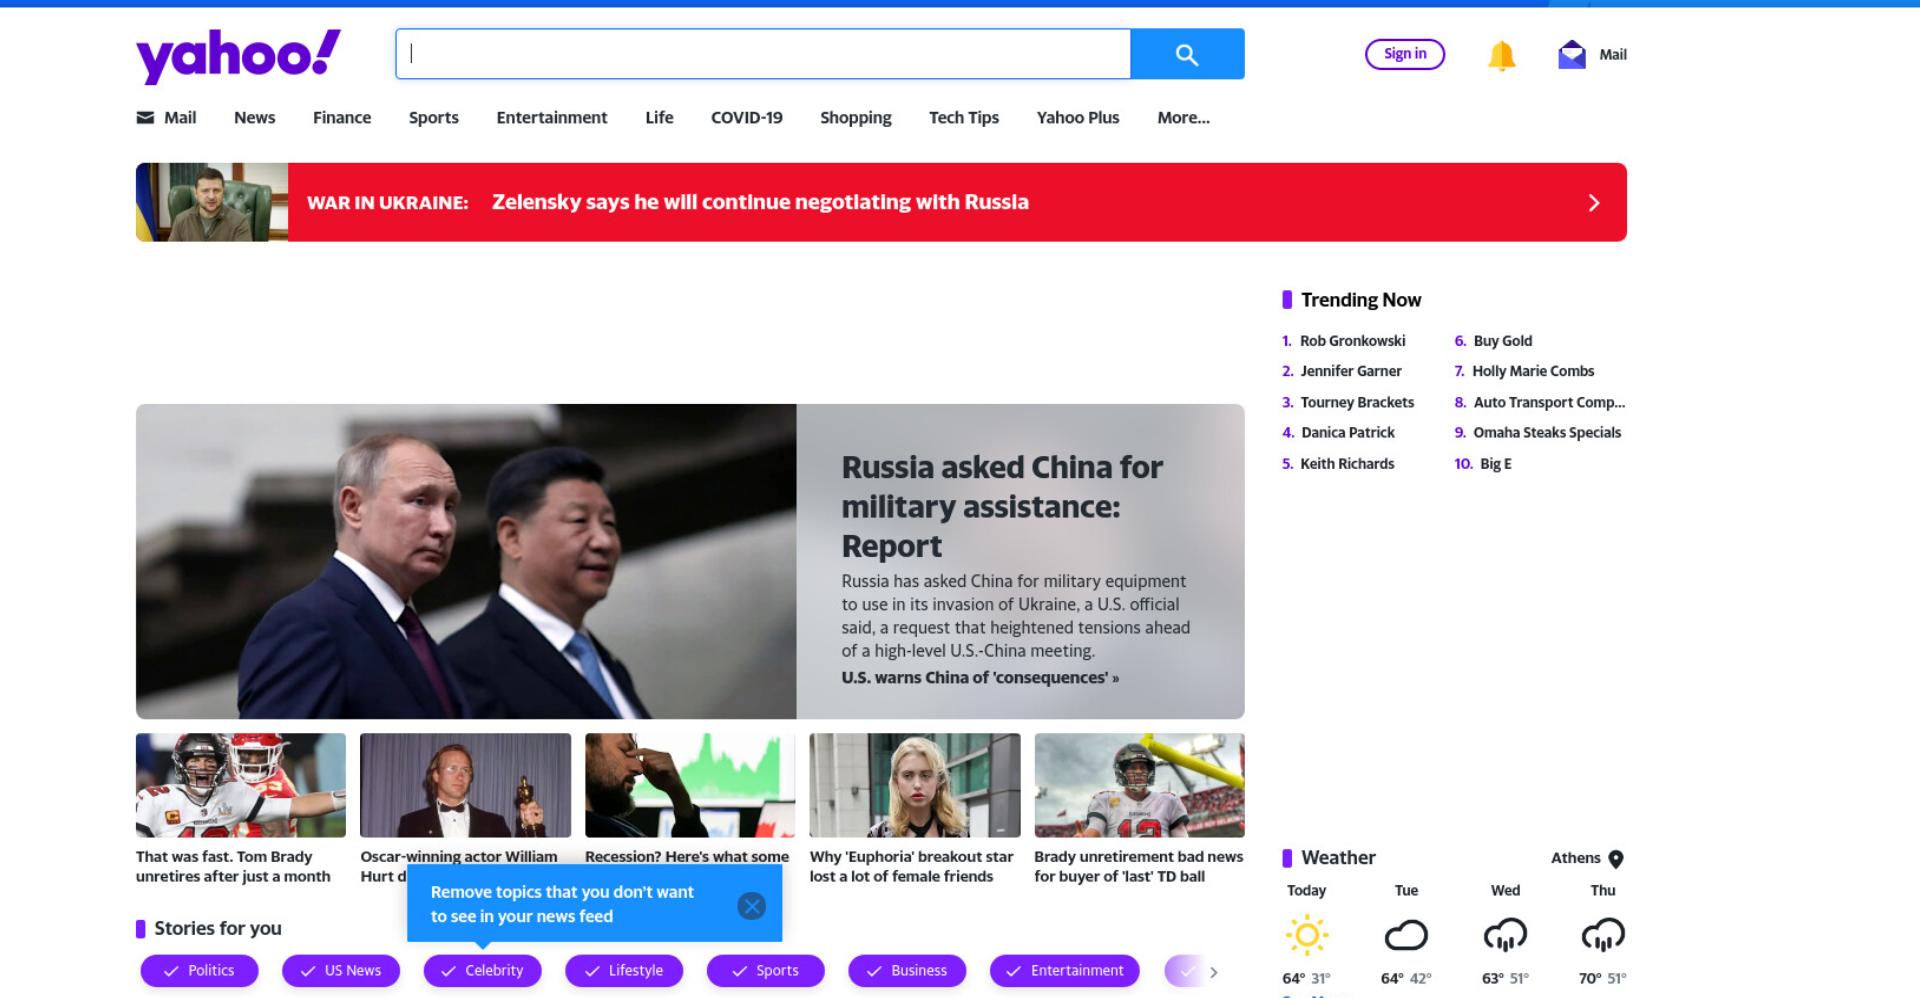
Task: Click the small envelope icon beside Mail in nav
Action: pyautogui.click(x=145, y=117)
